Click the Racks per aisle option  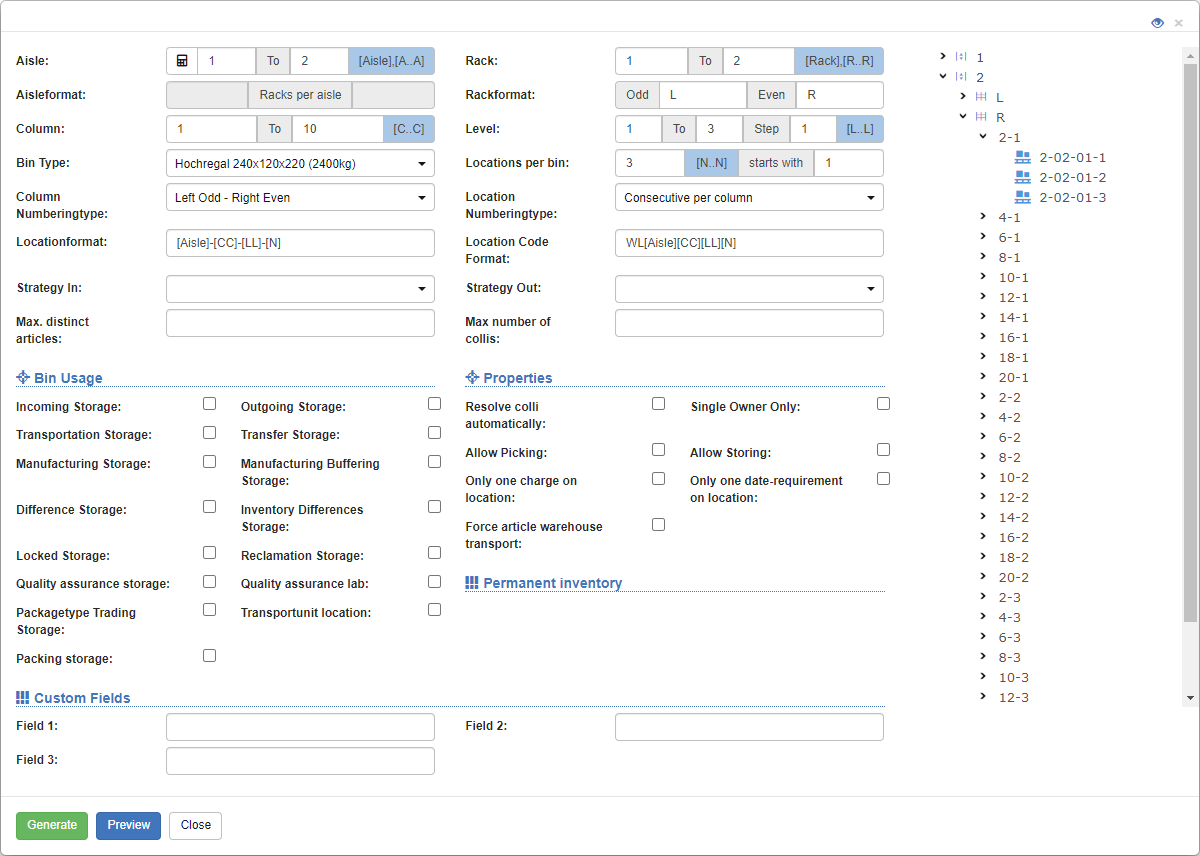299,95
